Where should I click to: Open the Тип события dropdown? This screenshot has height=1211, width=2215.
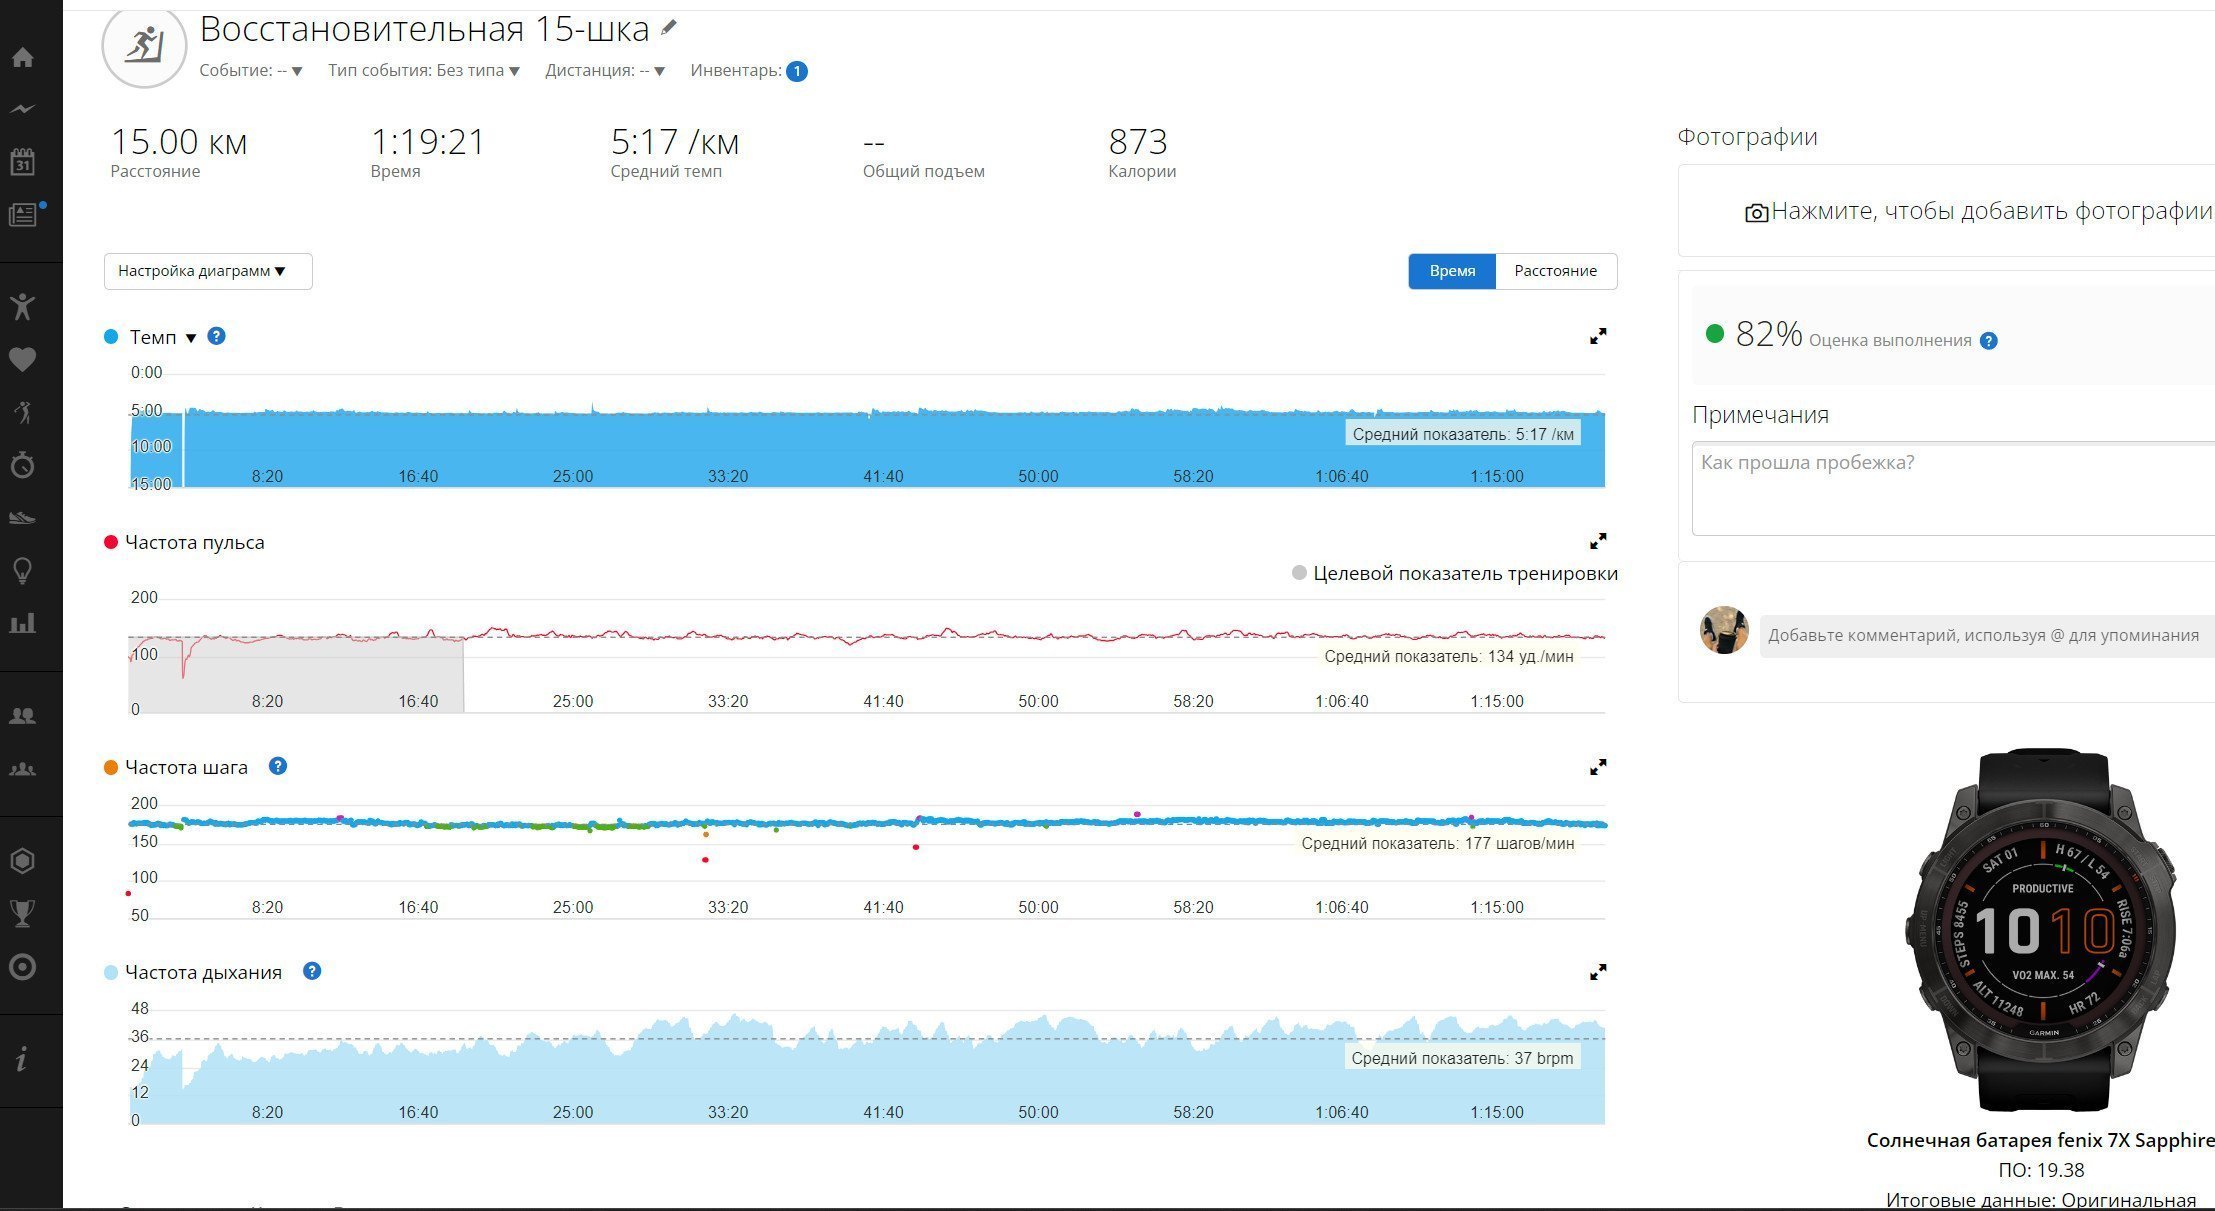(x=424, y=71)
